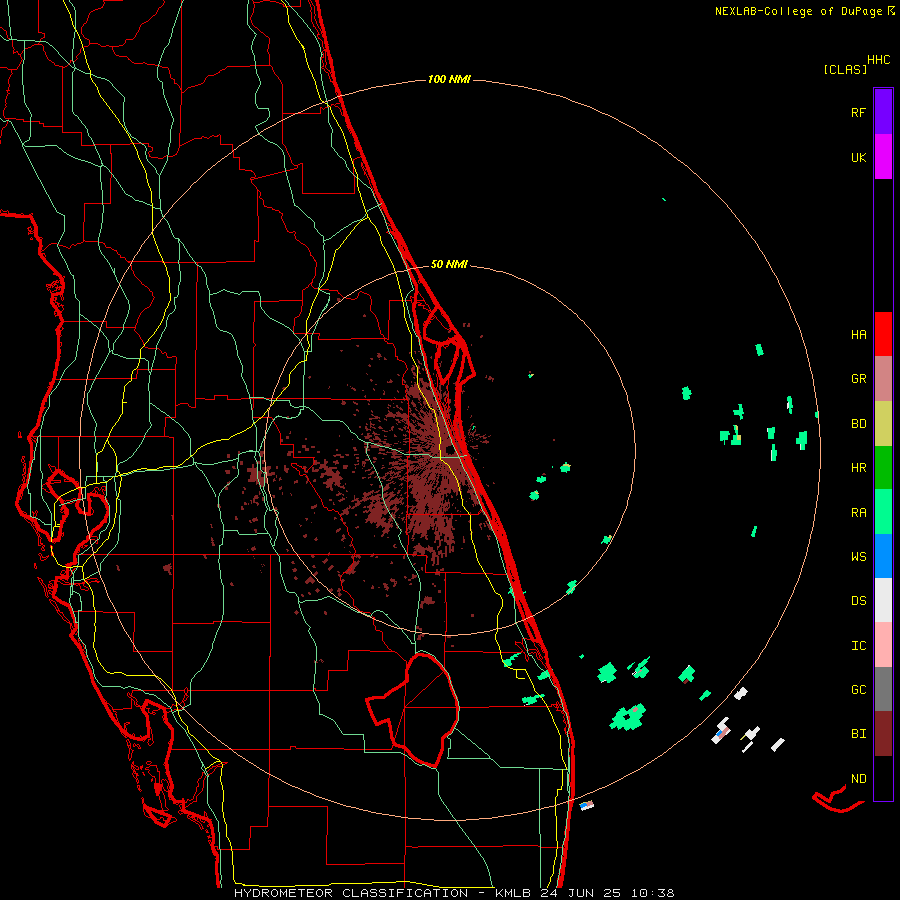The width and height of the screenshot is (900, 900).
Task: Click the GC gray legend swatch
Action: click(883, 689)
